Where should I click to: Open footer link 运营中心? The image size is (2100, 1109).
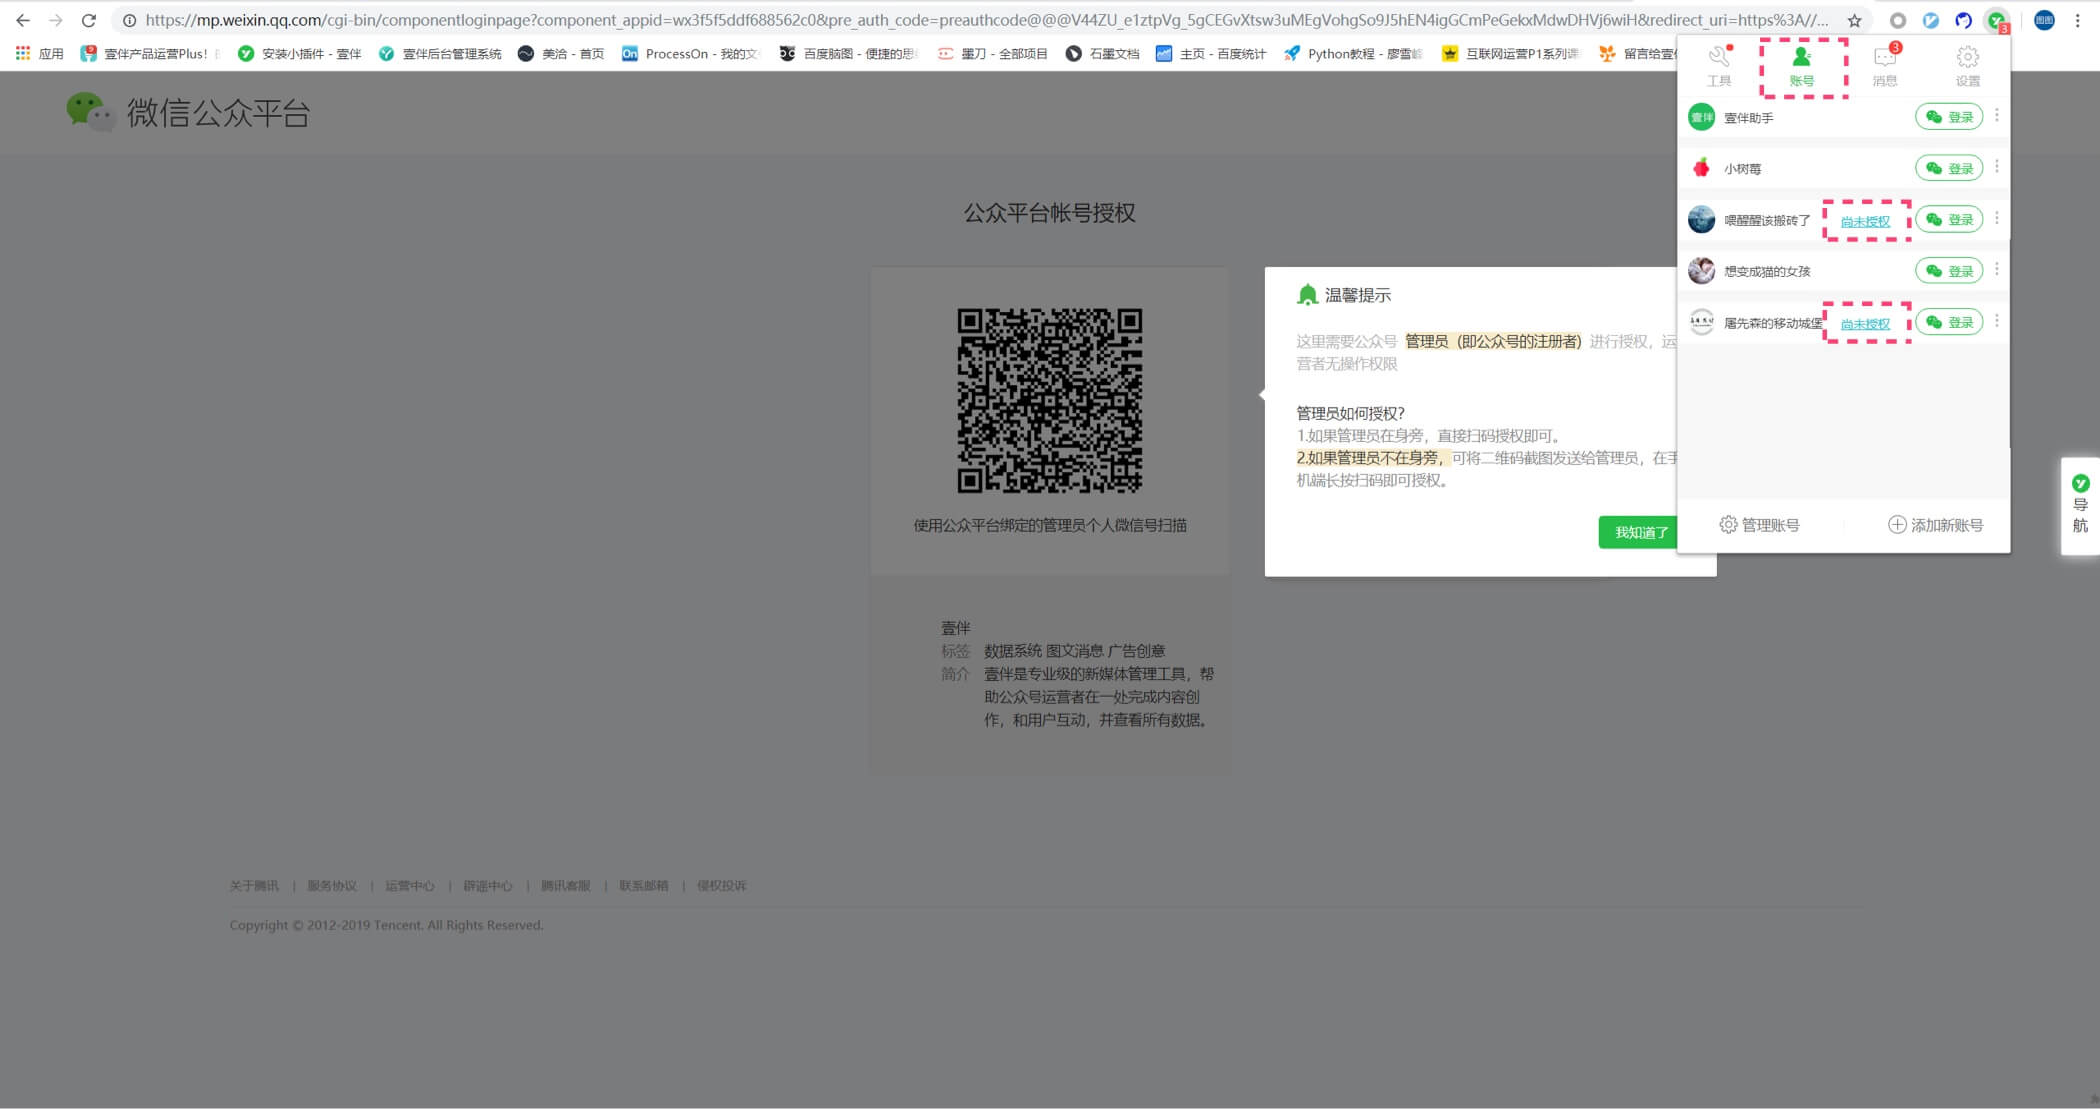point(410,886)
